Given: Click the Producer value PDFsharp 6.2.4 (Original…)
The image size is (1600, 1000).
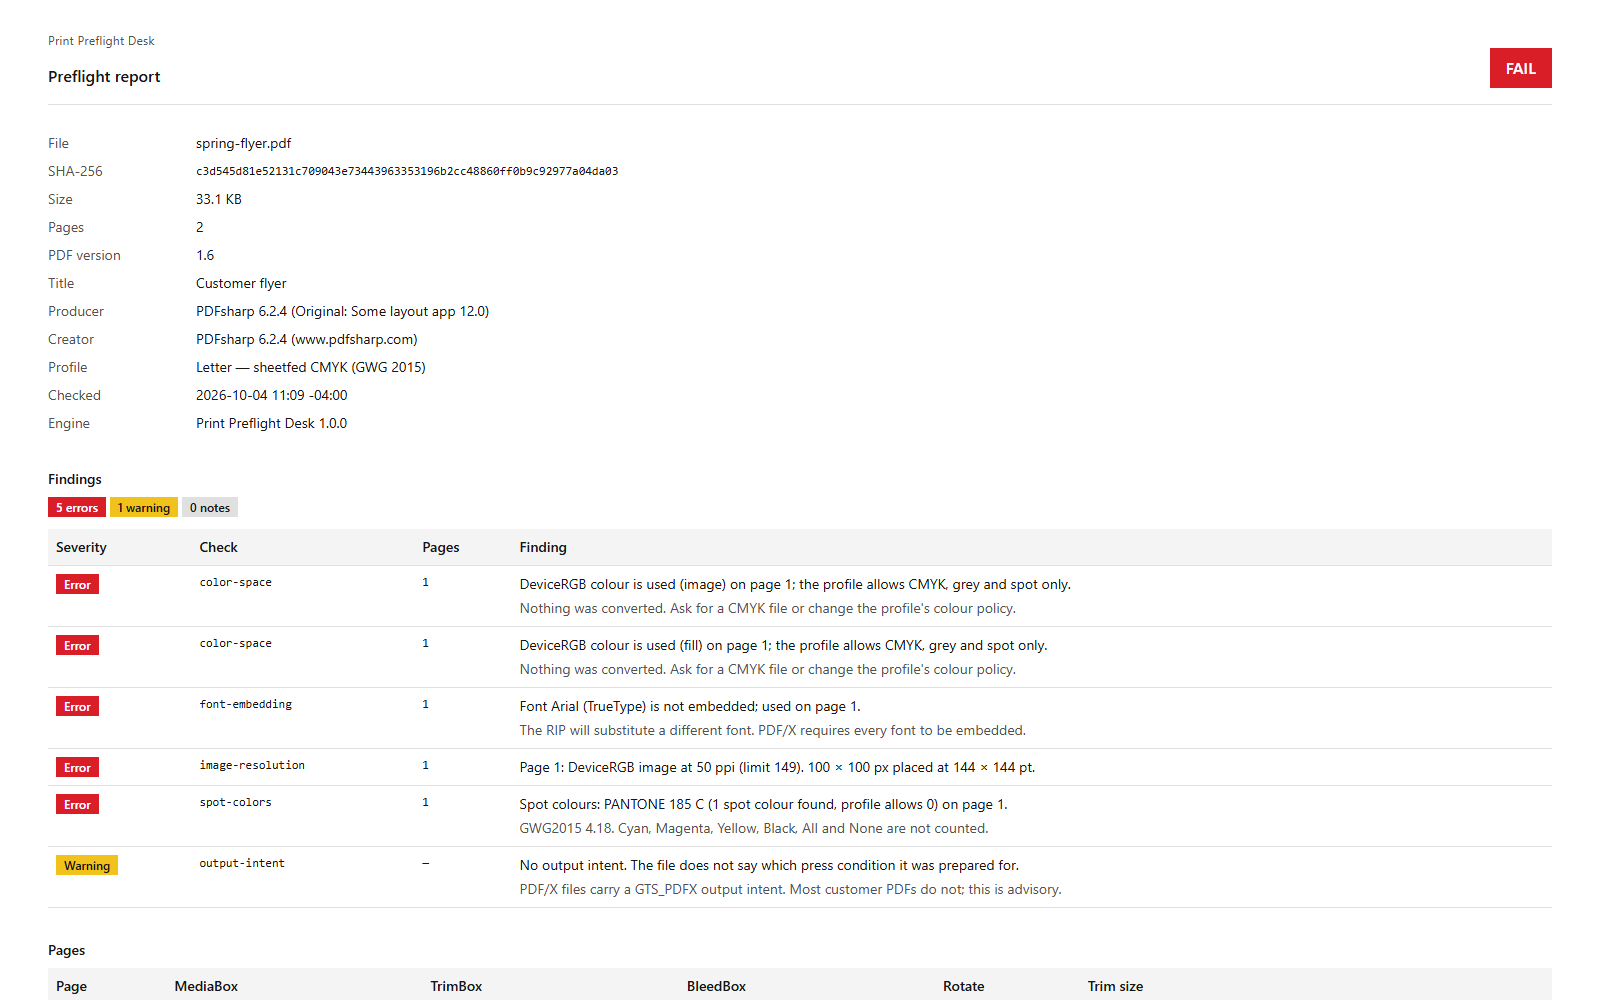Looking at the screenshot, I should pos(342,311).
